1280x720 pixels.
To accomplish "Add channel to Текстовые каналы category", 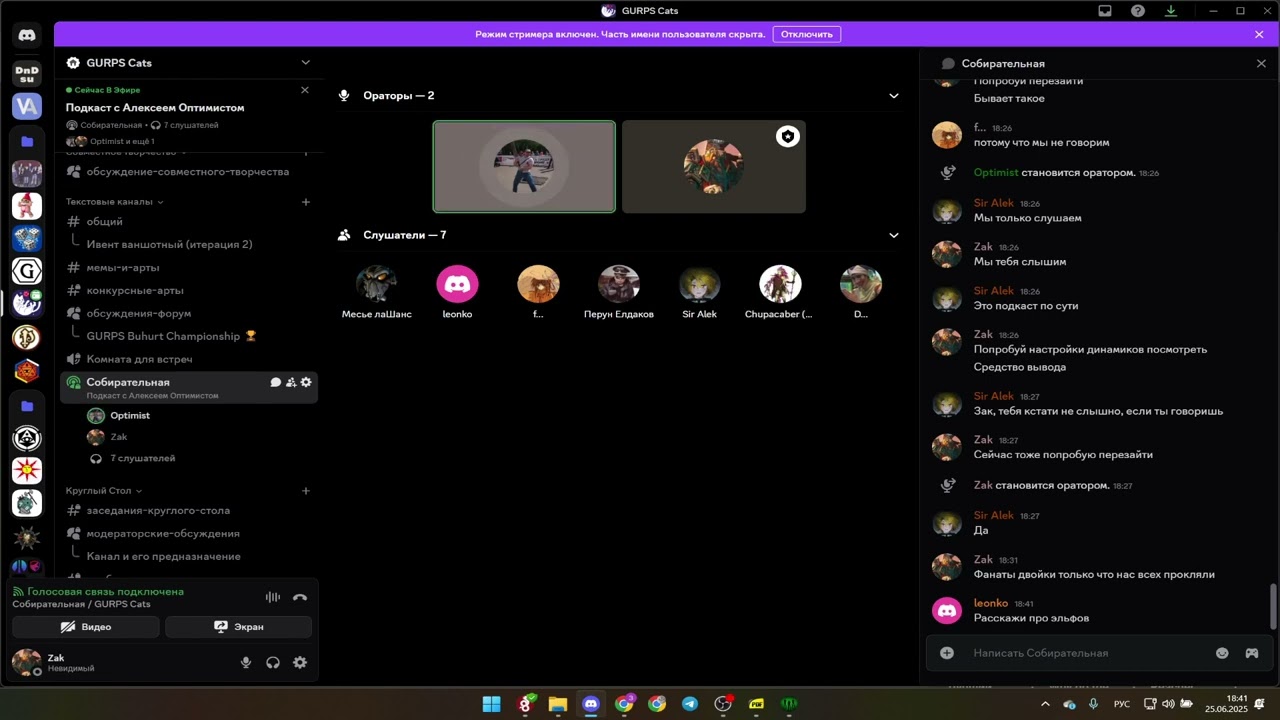I will [306, 202].
